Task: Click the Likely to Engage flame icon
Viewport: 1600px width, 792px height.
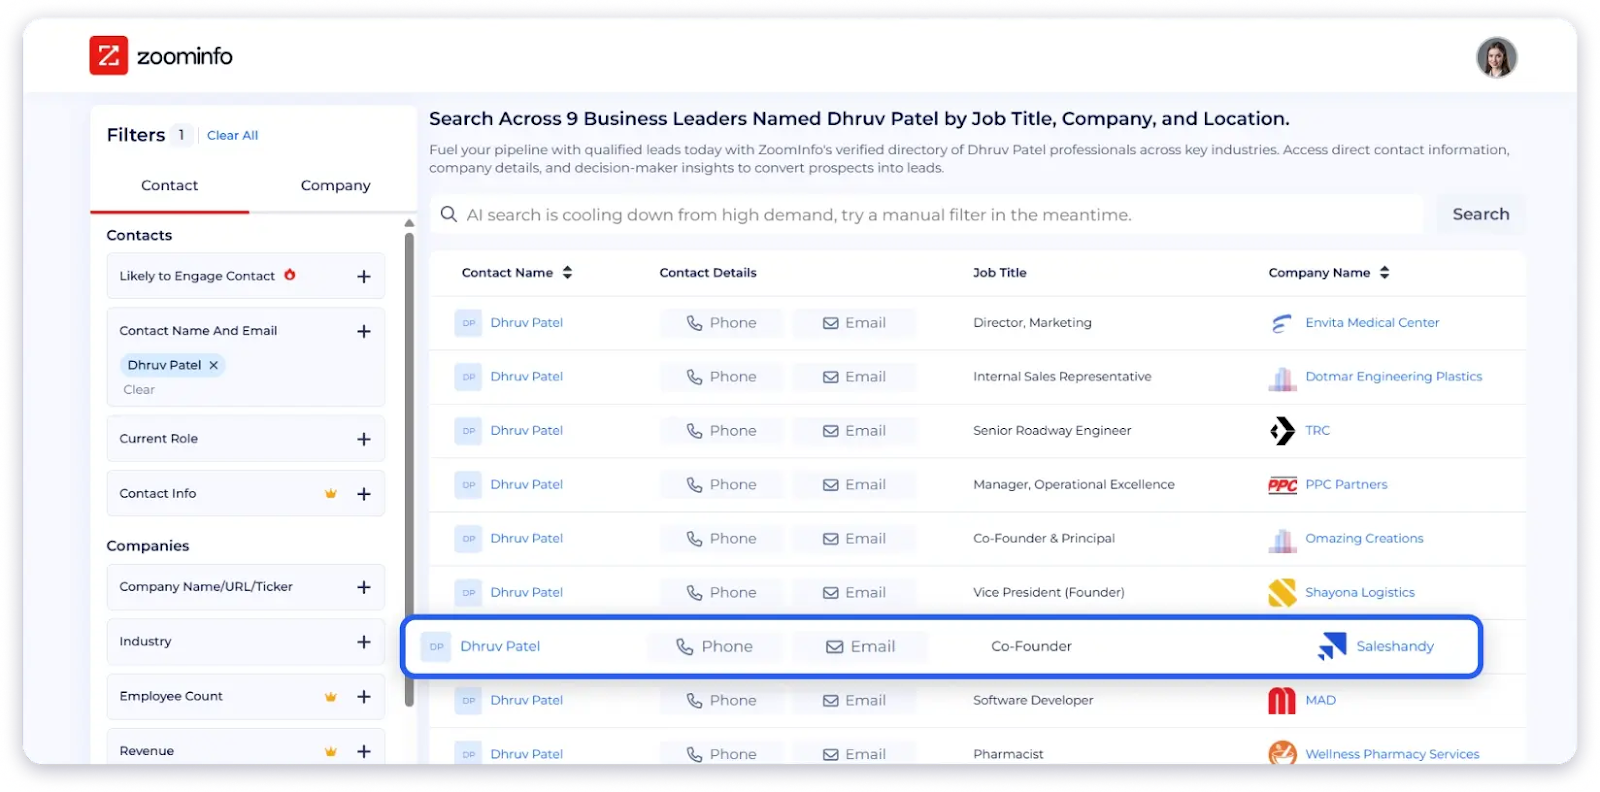Action: click(x=290, y=275)
